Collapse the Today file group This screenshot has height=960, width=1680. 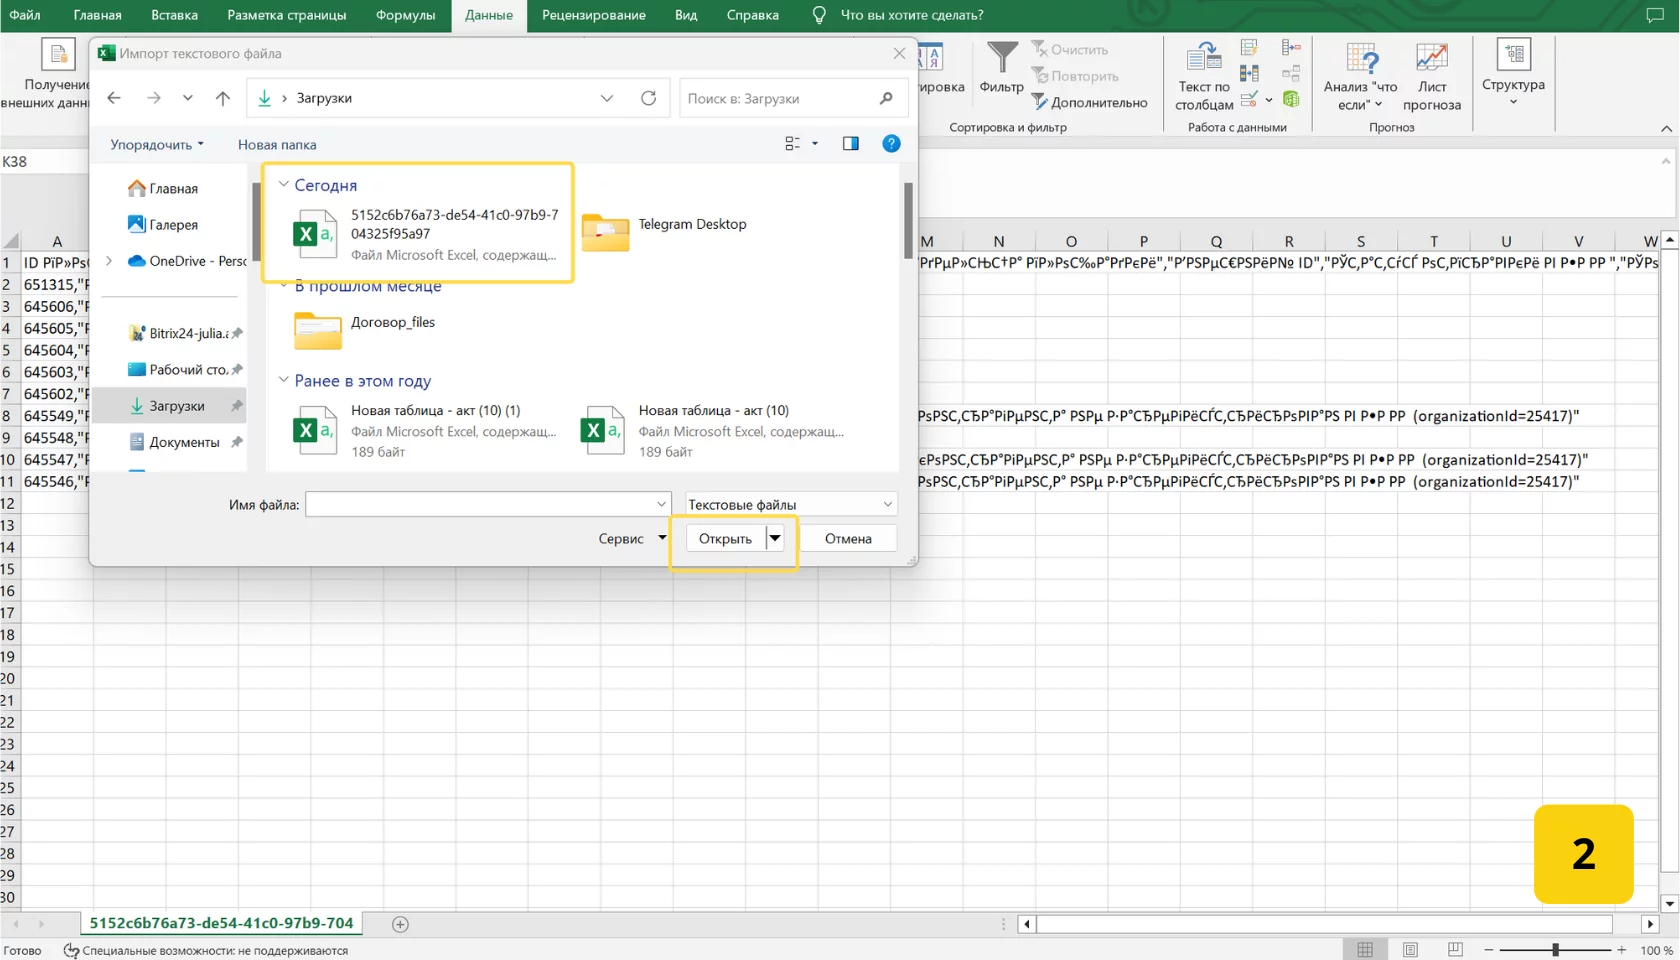point(284,184)
